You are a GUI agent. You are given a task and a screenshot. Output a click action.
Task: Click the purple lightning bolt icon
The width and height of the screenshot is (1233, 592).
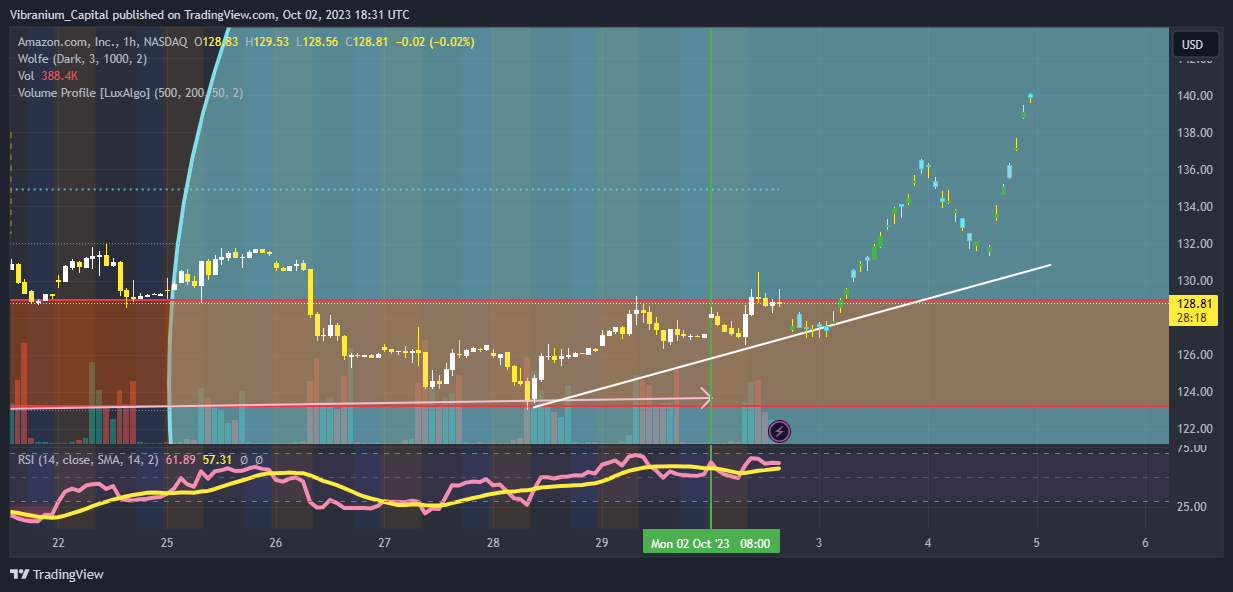(x=780, y=432)
